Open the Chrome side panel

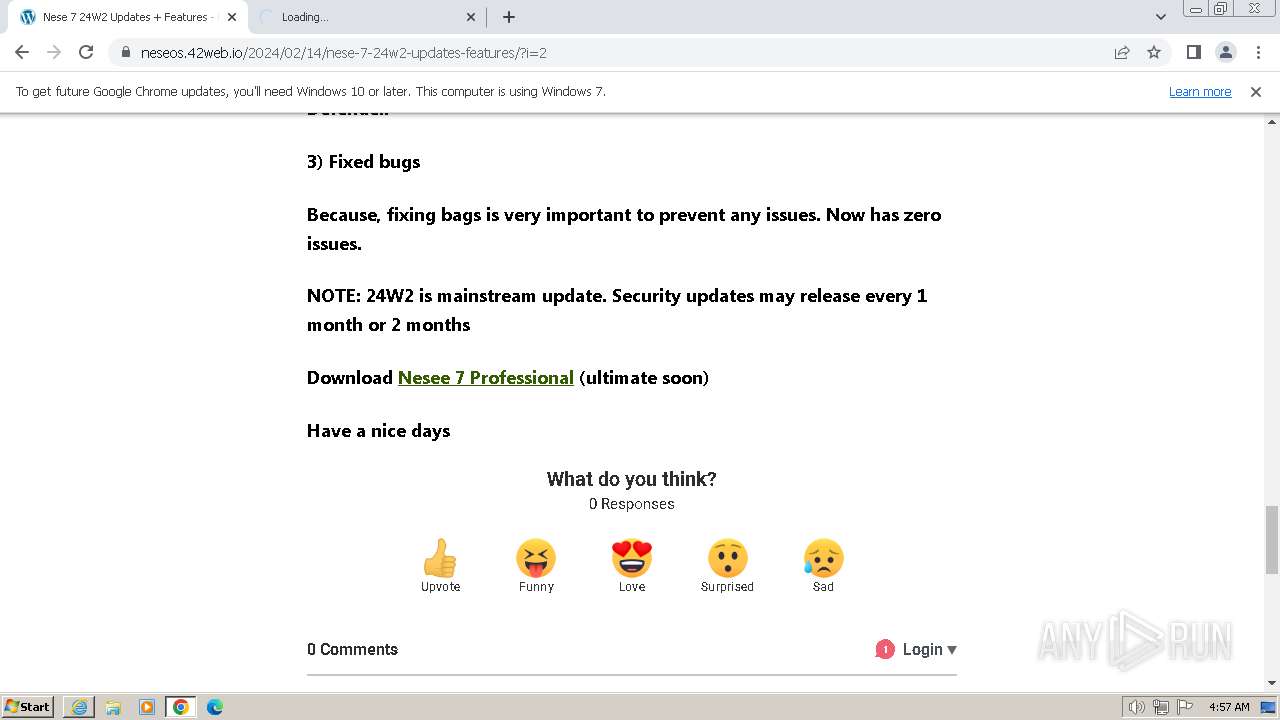coord(1193,52)
